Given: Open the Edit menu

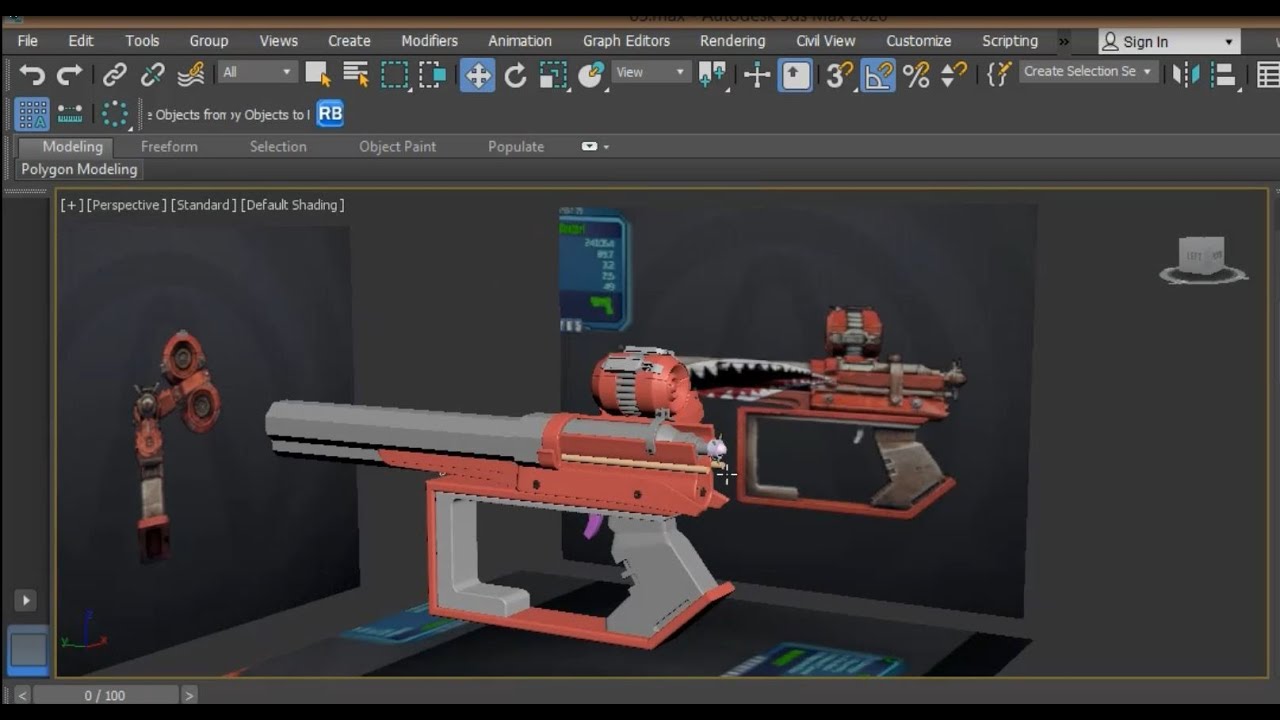Looking at the screenshot, I should click(x=81, y=41).
